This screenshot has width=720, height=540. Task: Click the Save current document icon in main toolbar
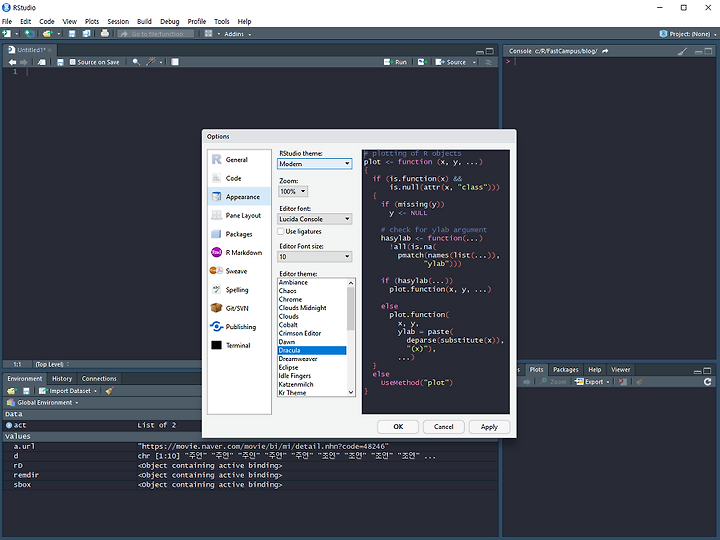tap(72, 34)
